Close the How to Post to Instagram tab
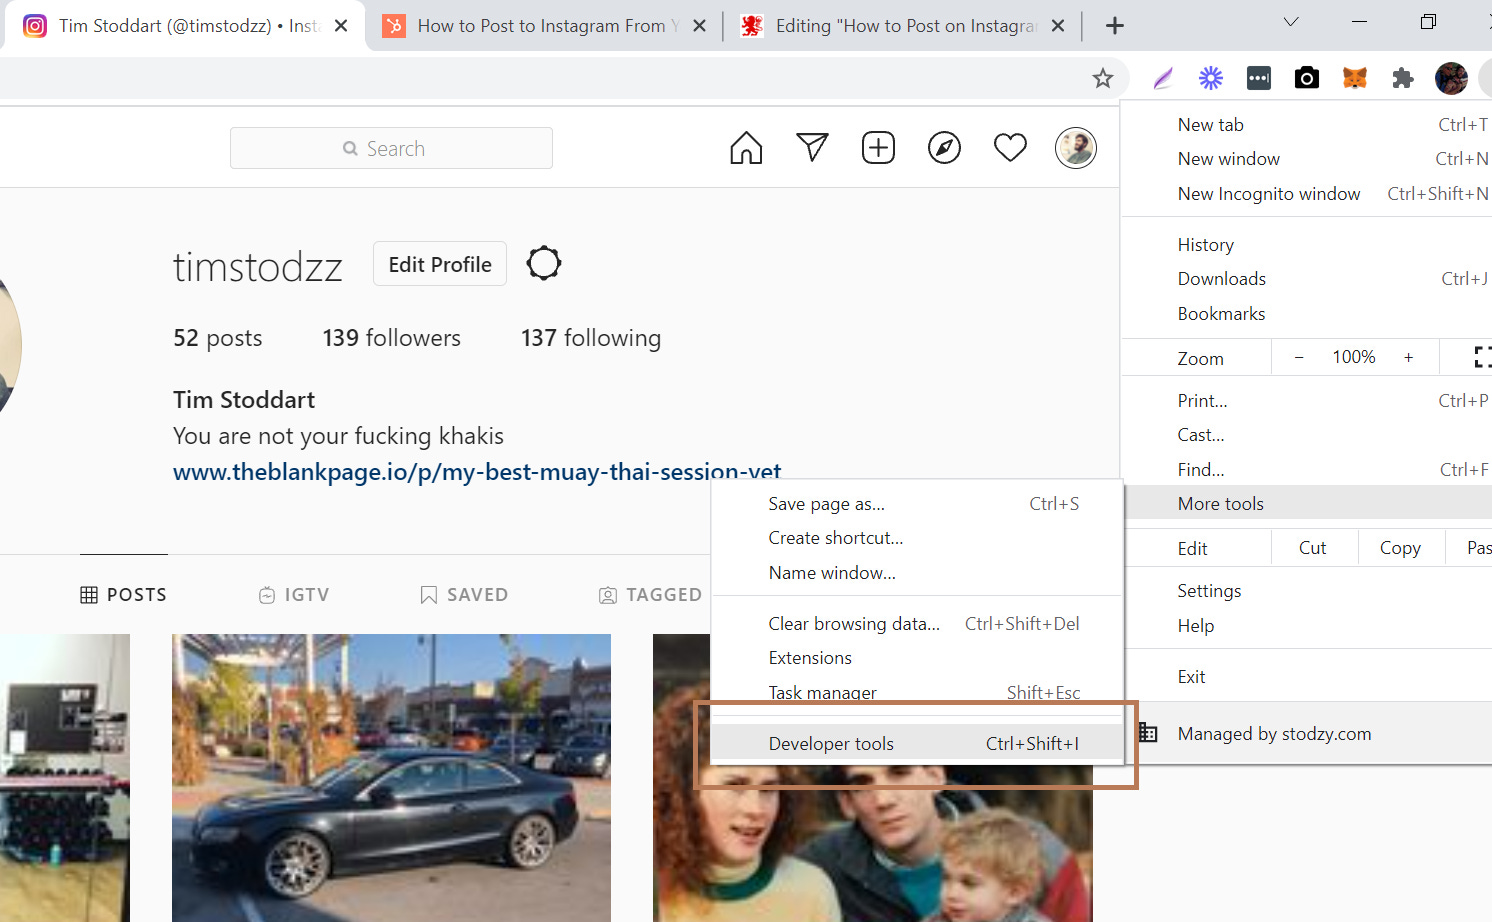 click(700, 26)
